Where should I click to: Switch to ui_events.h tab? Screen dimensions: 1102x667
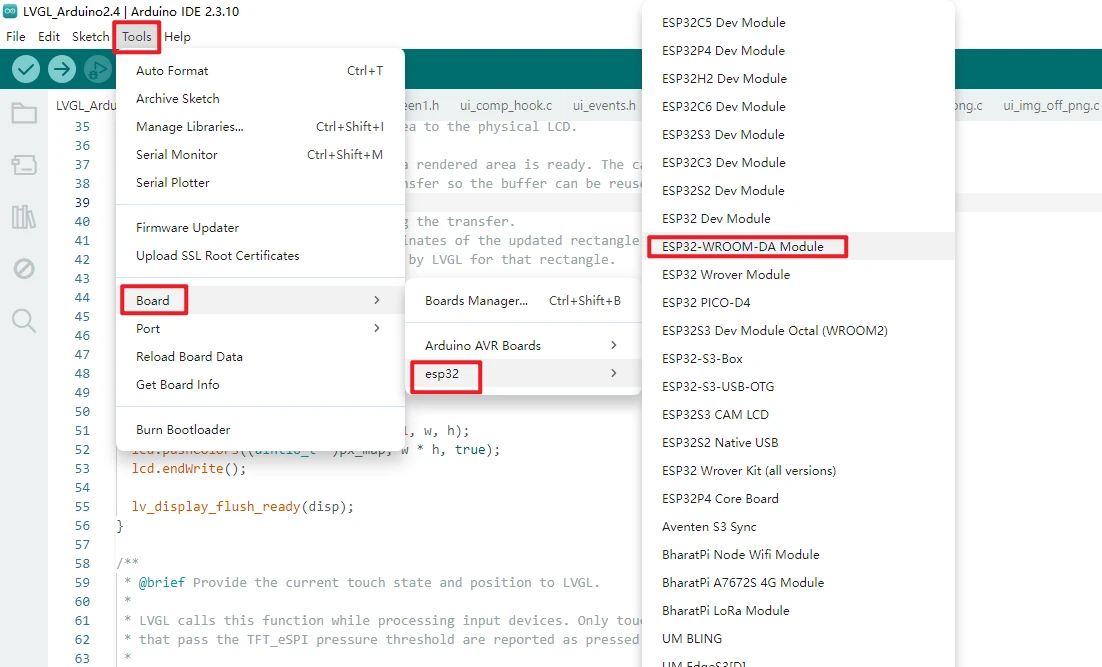(x=604, y=105)
